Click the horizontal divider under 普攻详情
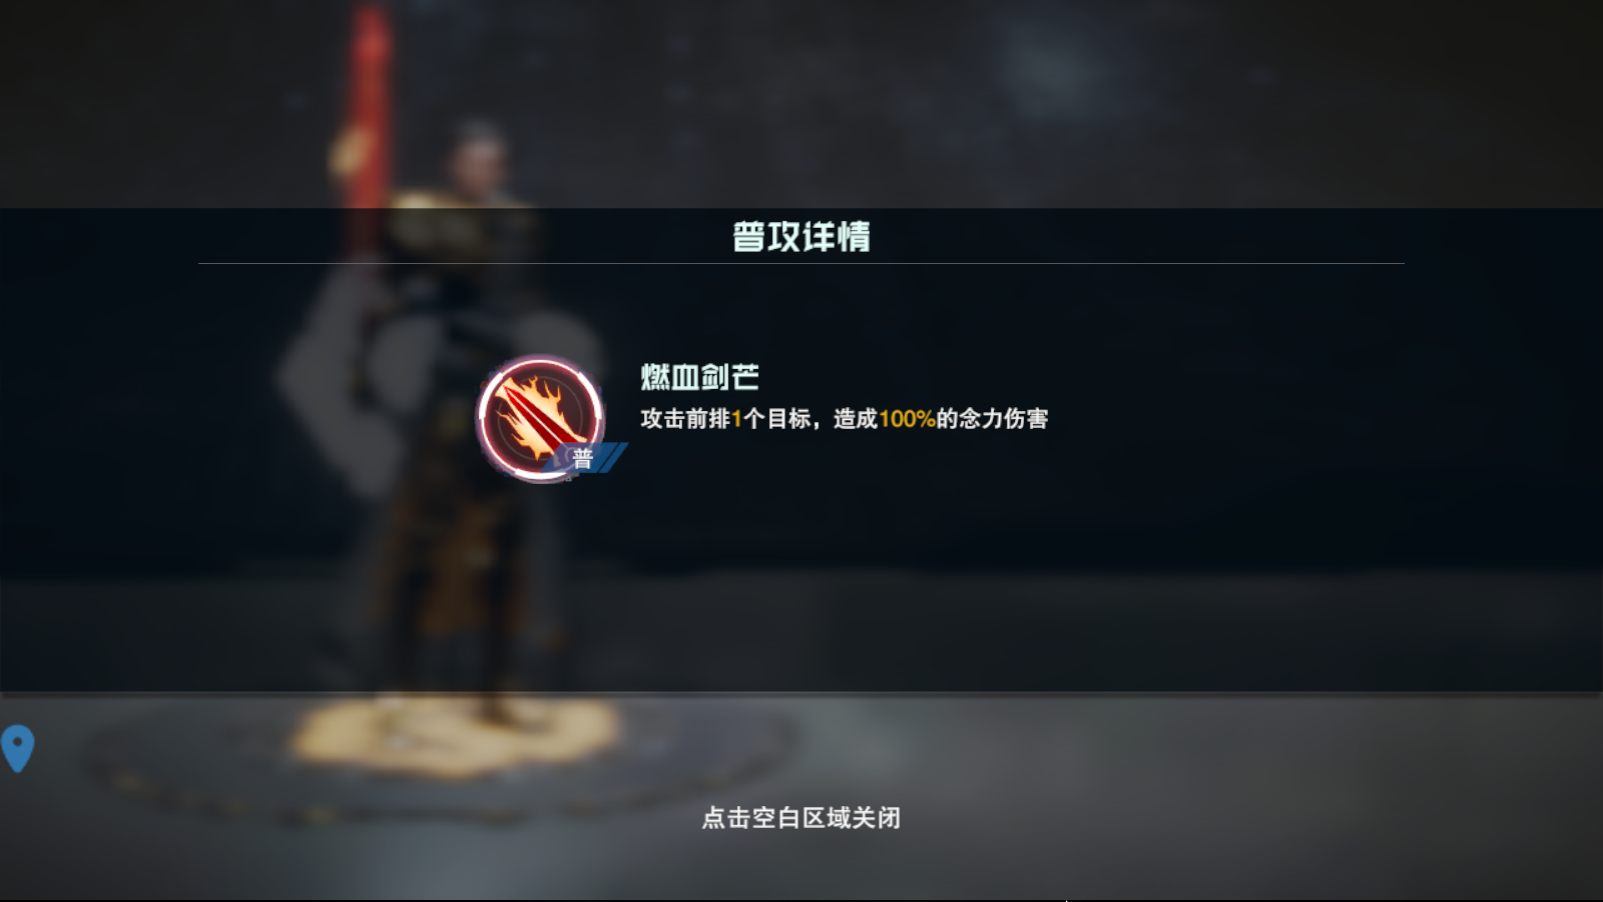 click(801, 264)
